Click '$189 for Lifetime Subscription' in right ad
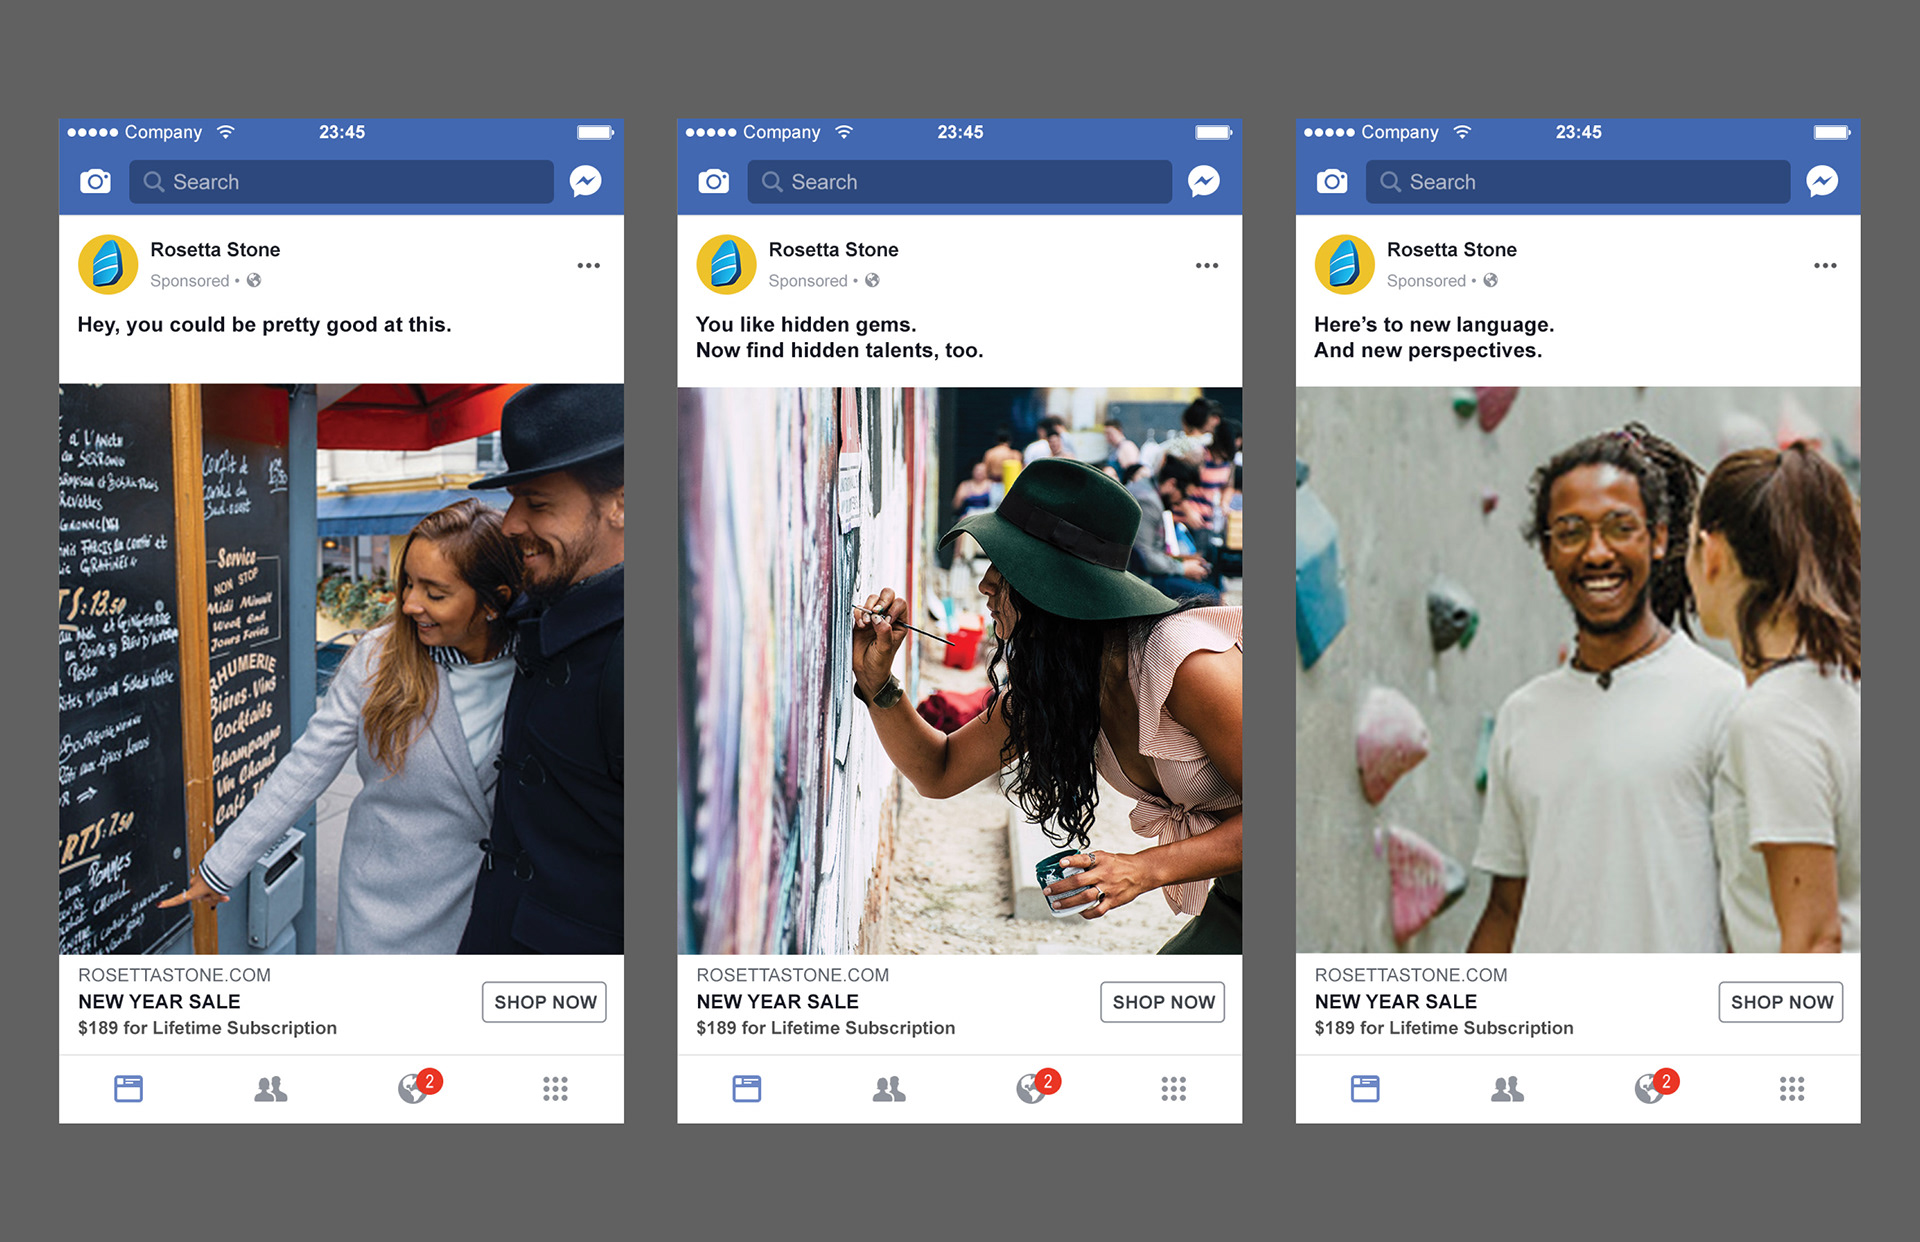1920x1242 pixels. coord(1444,1028)
